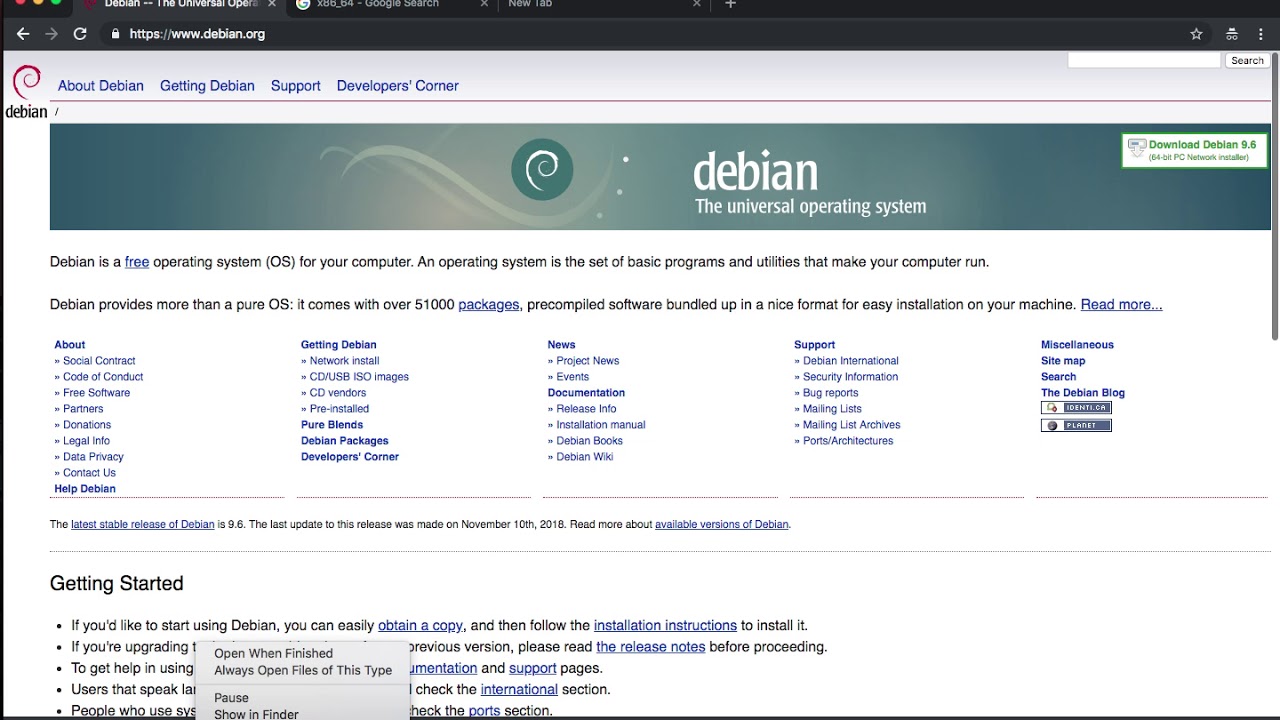Click the Free Software link

pyautogui.click(x=96, y=393)
